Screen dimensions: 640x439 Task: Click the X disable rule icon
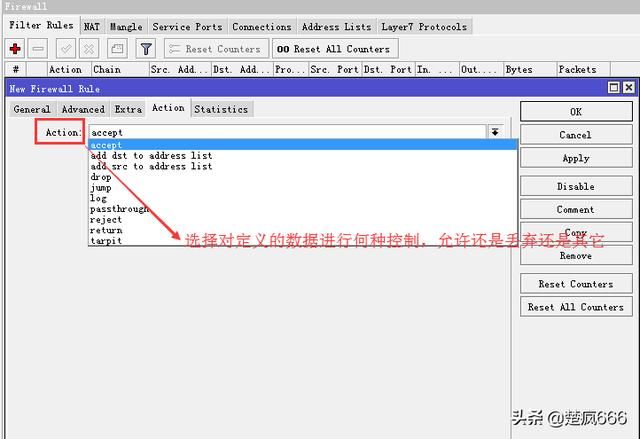89,49
